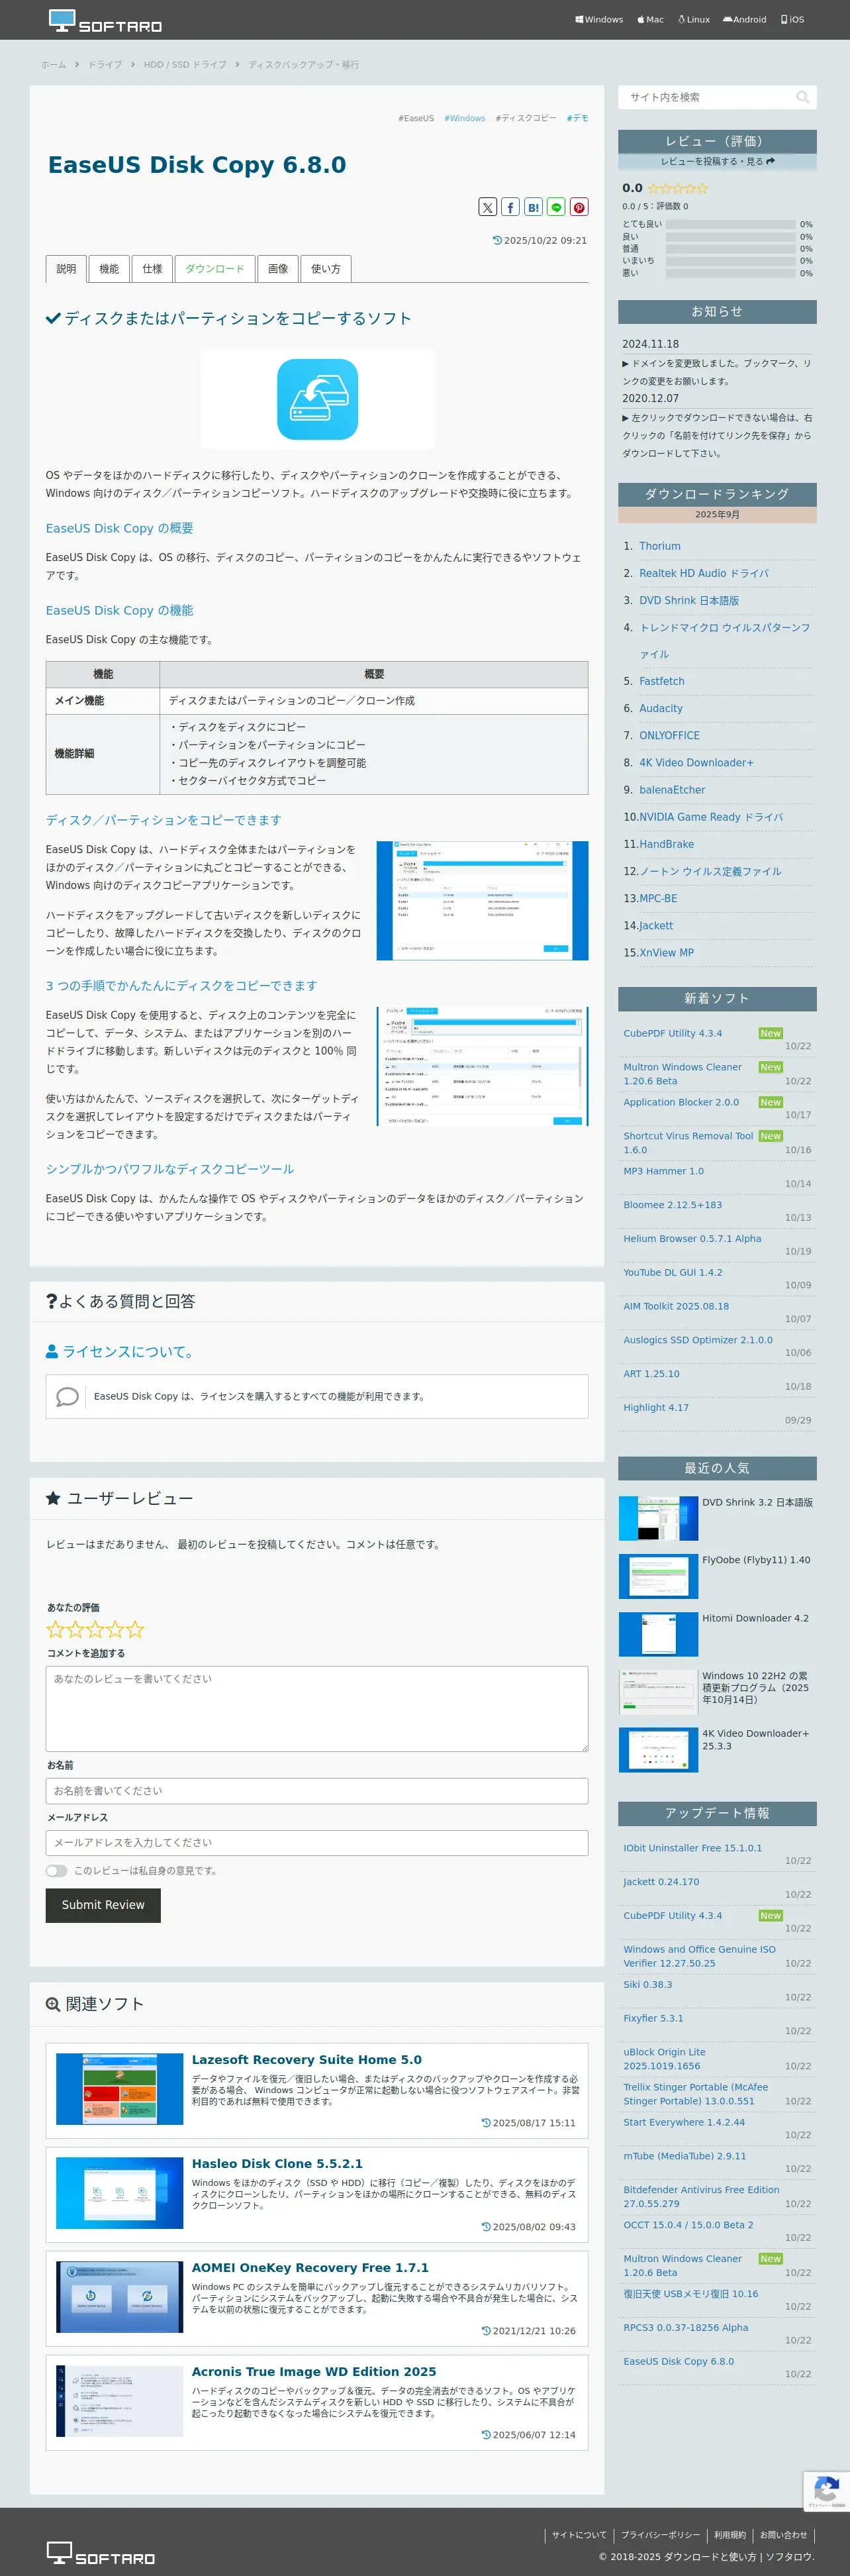Open 4K Video Downloader+ 25.3.3 thumbnail

tap(658, 1750)
